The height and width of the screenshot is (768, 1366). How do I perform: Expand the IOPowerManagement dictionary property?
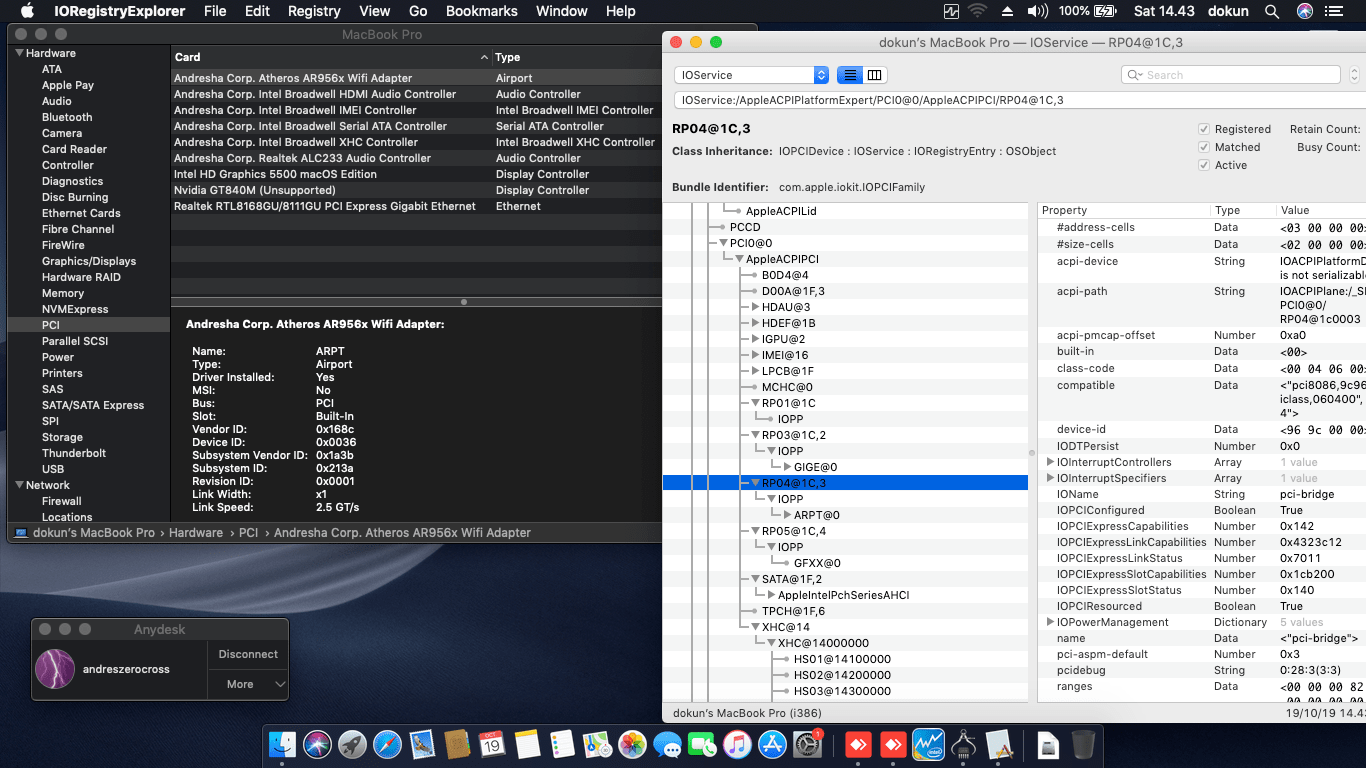click(x=1049, y=622)
